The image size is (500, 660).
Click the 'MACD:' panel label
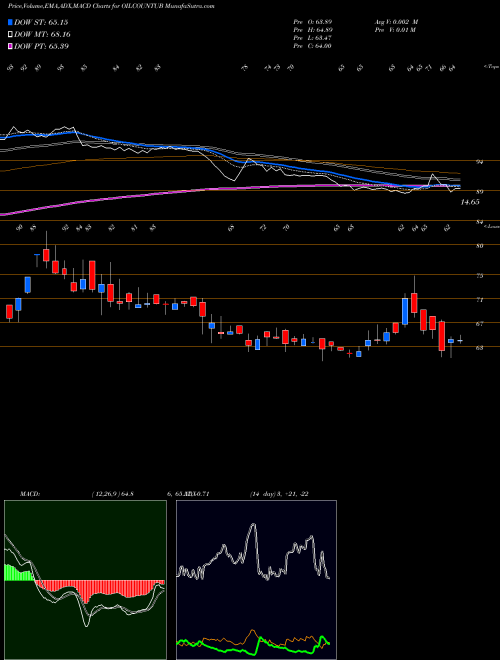[x=29, y=494]
